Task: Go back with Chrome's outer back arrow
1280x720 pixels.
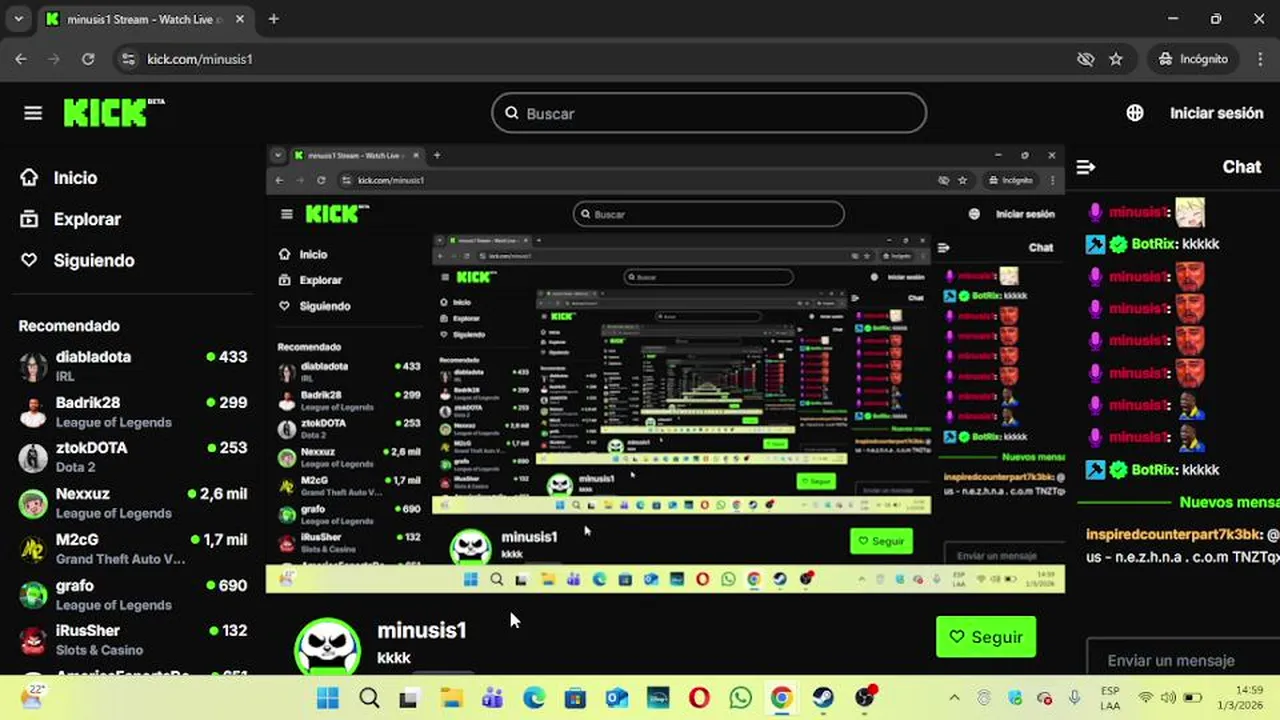Action: (x=21, y=59)
